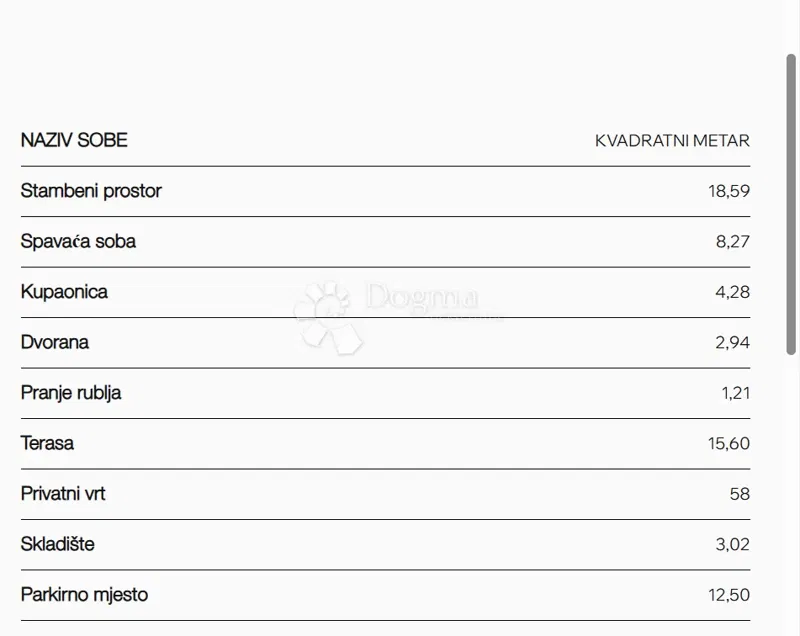Click the Privatni vrt row label
The image size is (800, 636).
coord(63,494)
